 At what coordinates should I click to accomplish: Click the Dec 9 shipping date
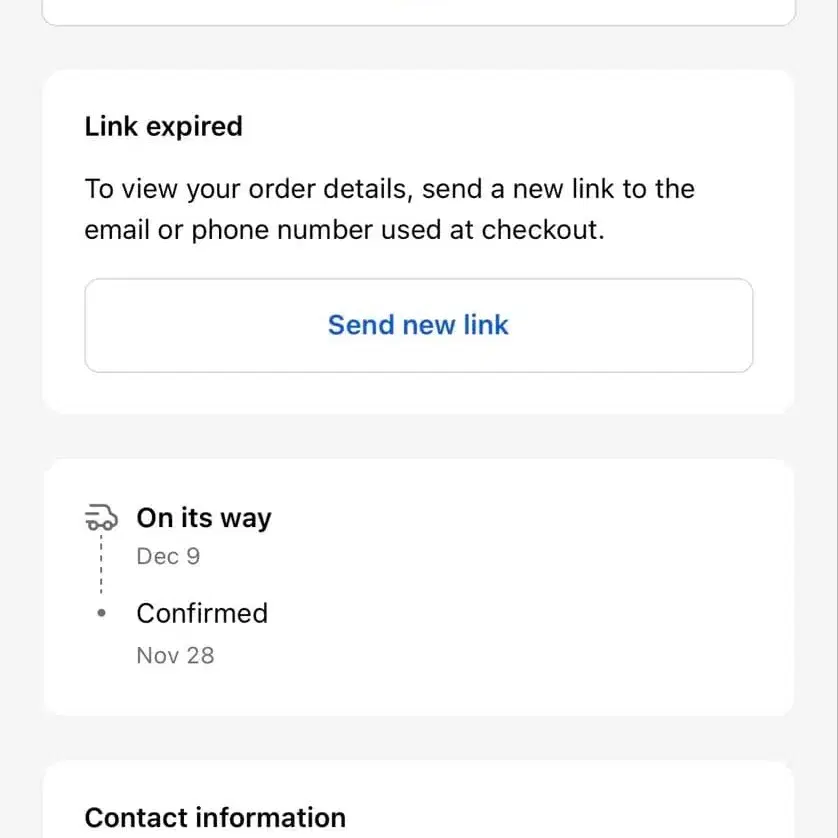[x=168, y=556]
